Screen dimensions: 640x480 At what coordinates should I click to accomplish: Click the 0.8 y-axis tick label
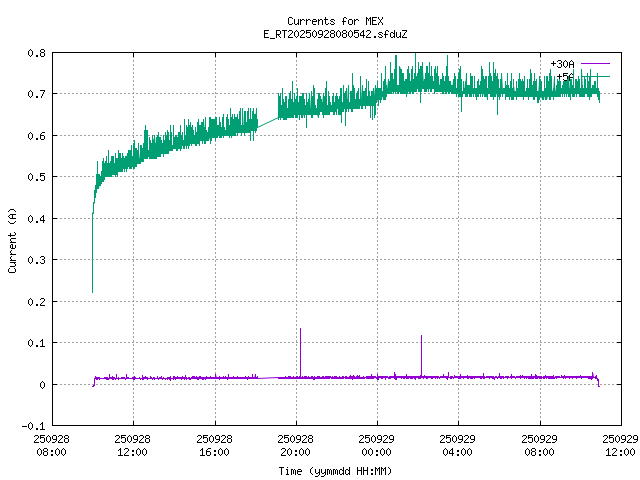tap(35, 53)
